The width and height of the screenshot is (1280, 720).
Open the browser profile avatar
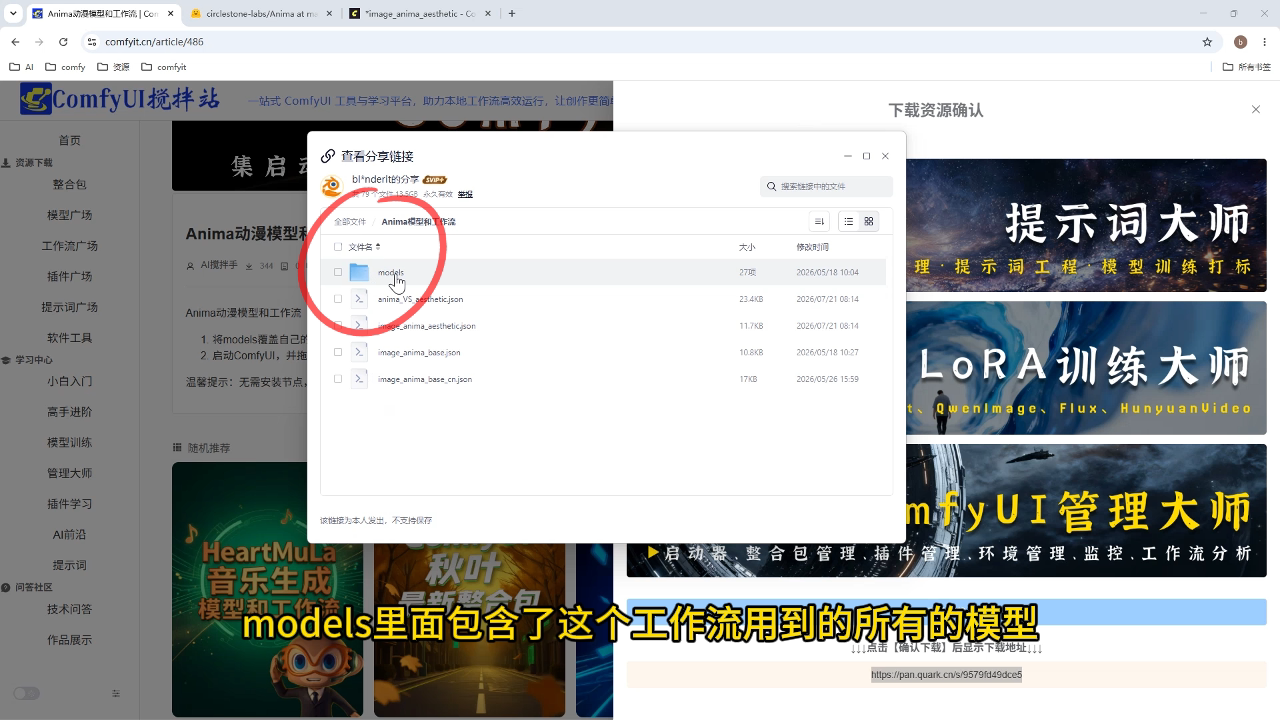[x=1241, y=42]
